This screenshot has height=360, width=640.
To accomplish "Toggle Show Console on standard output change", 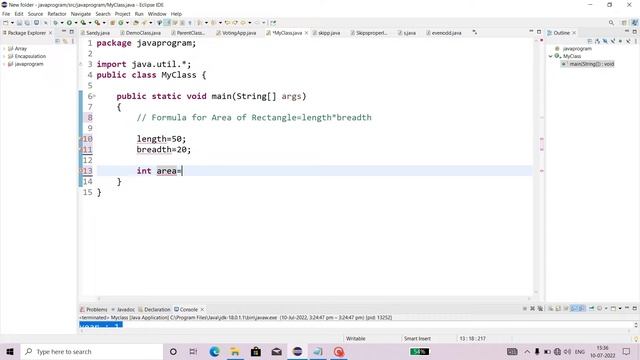I will coord(573,309).
